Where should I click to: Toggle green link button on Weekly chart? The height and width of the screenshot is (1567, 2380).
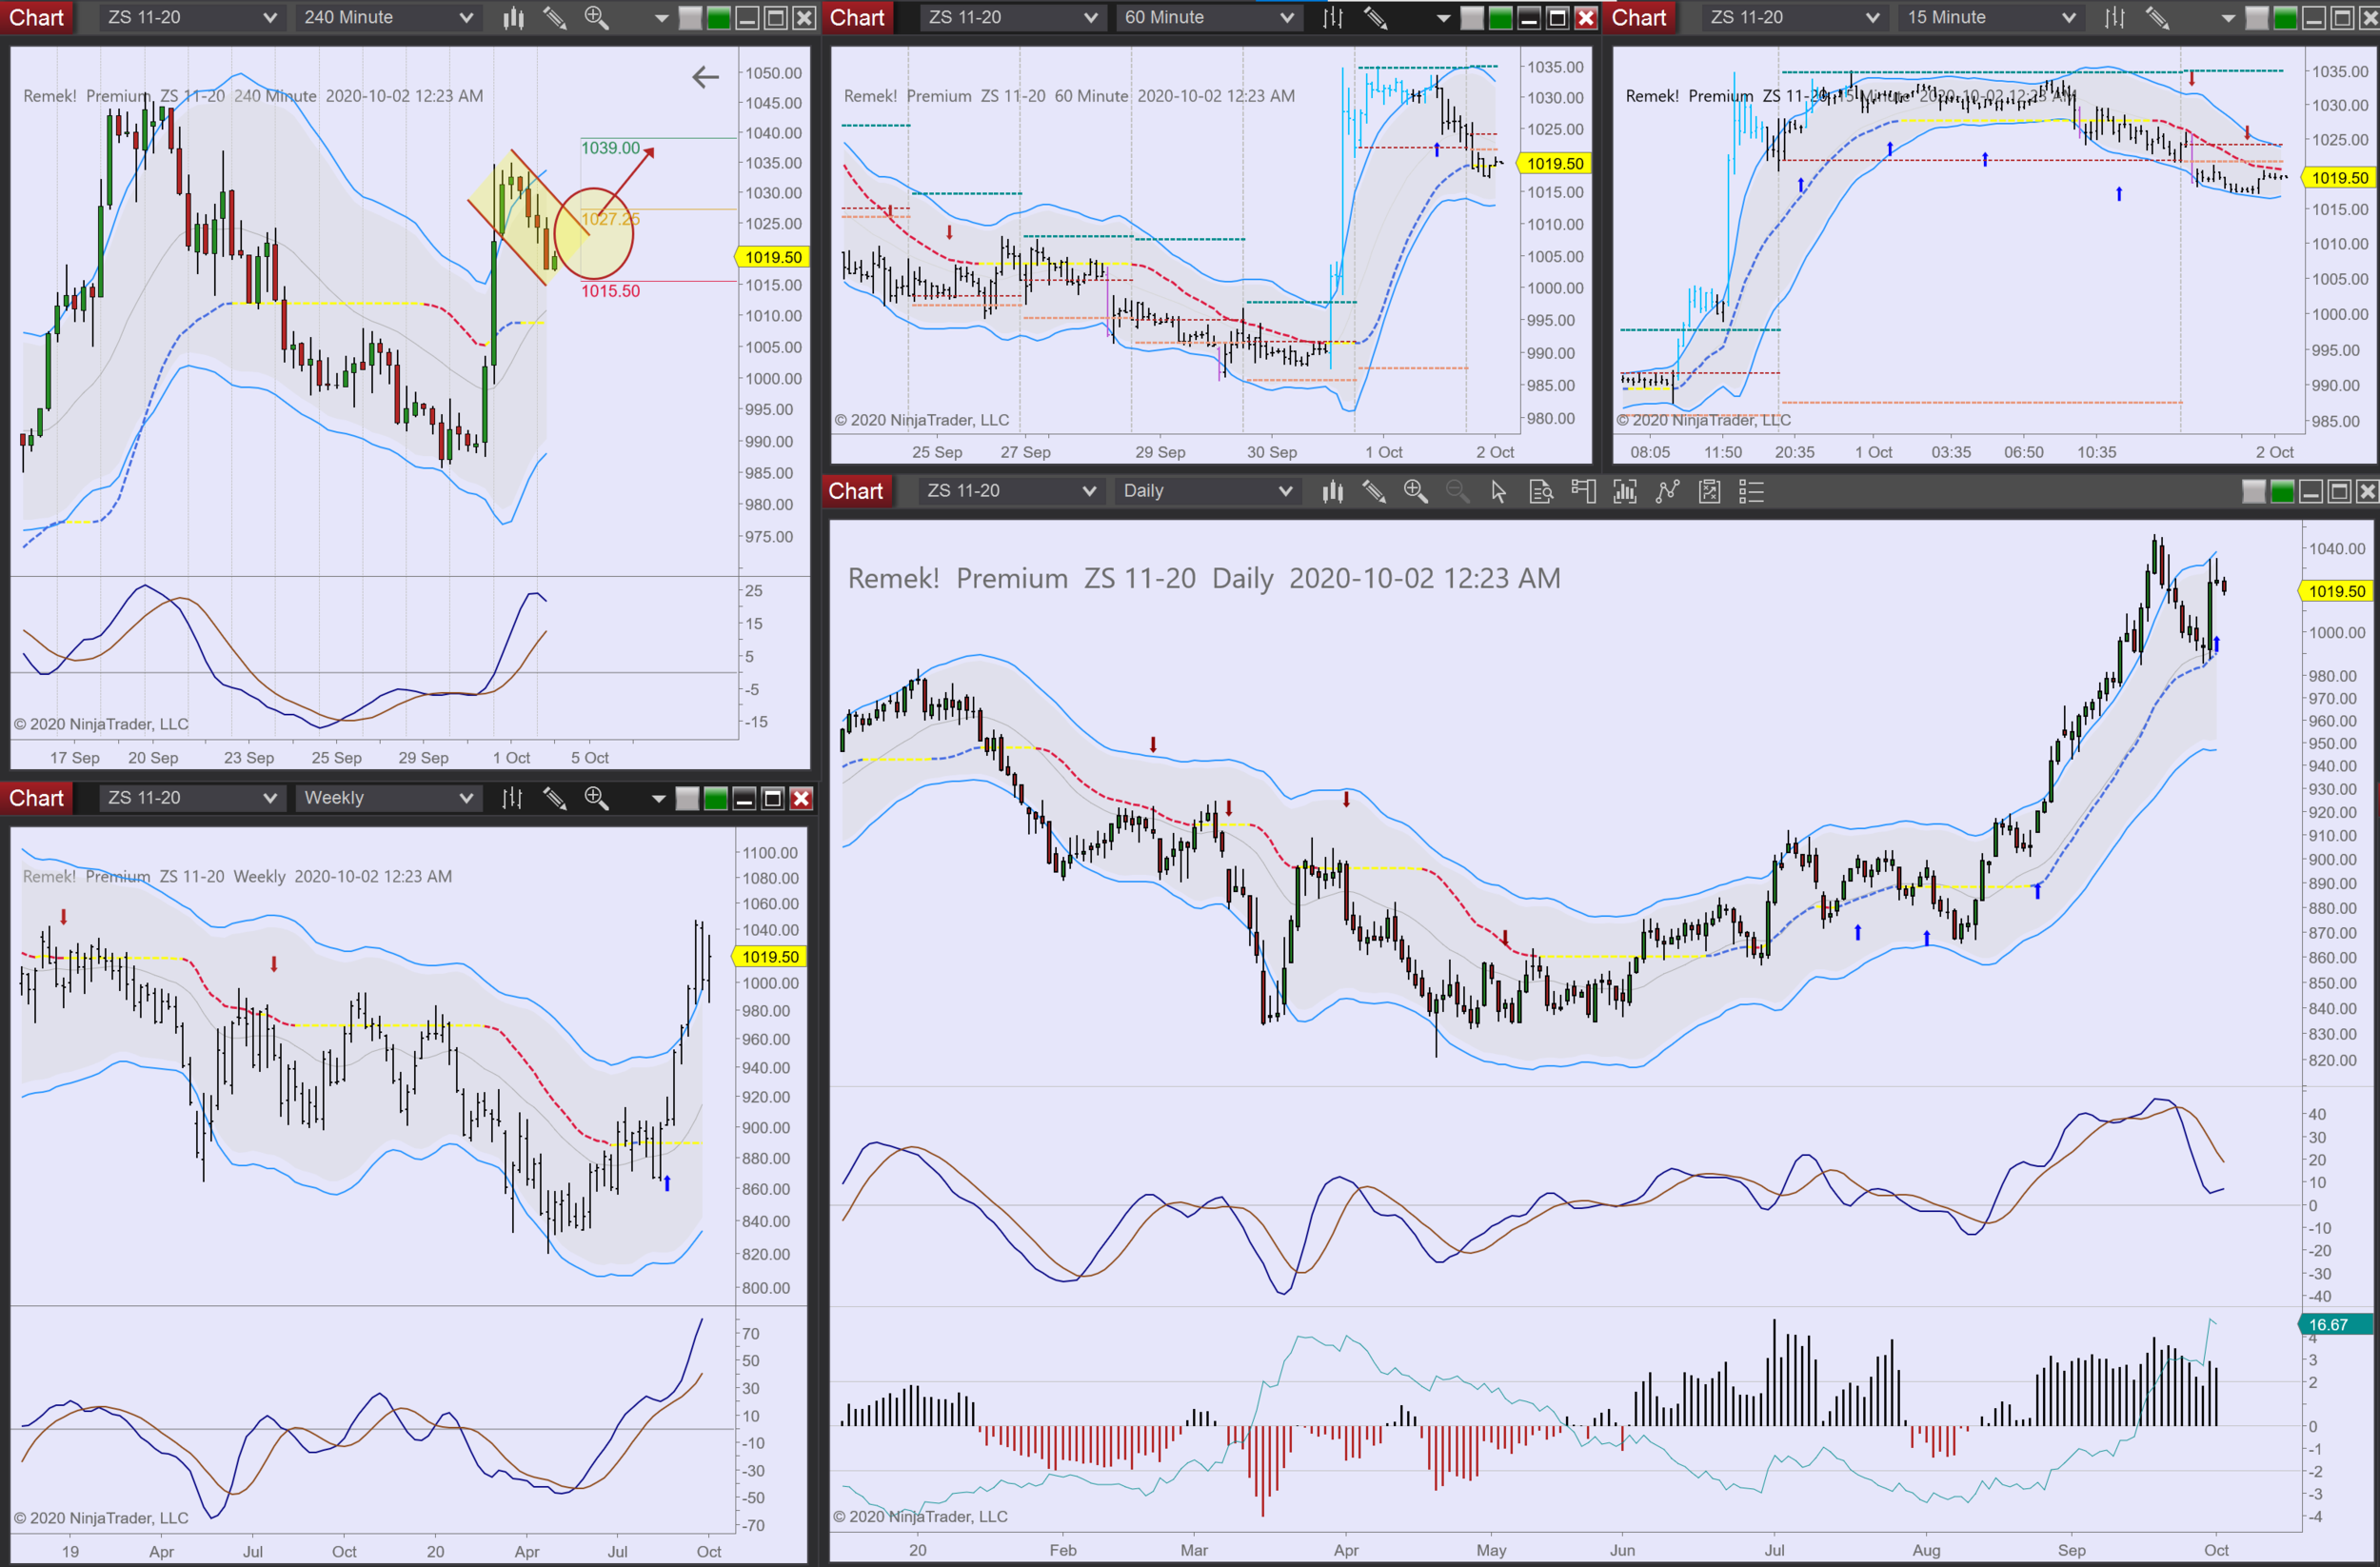pyautogui.click(x=715, y=799)
